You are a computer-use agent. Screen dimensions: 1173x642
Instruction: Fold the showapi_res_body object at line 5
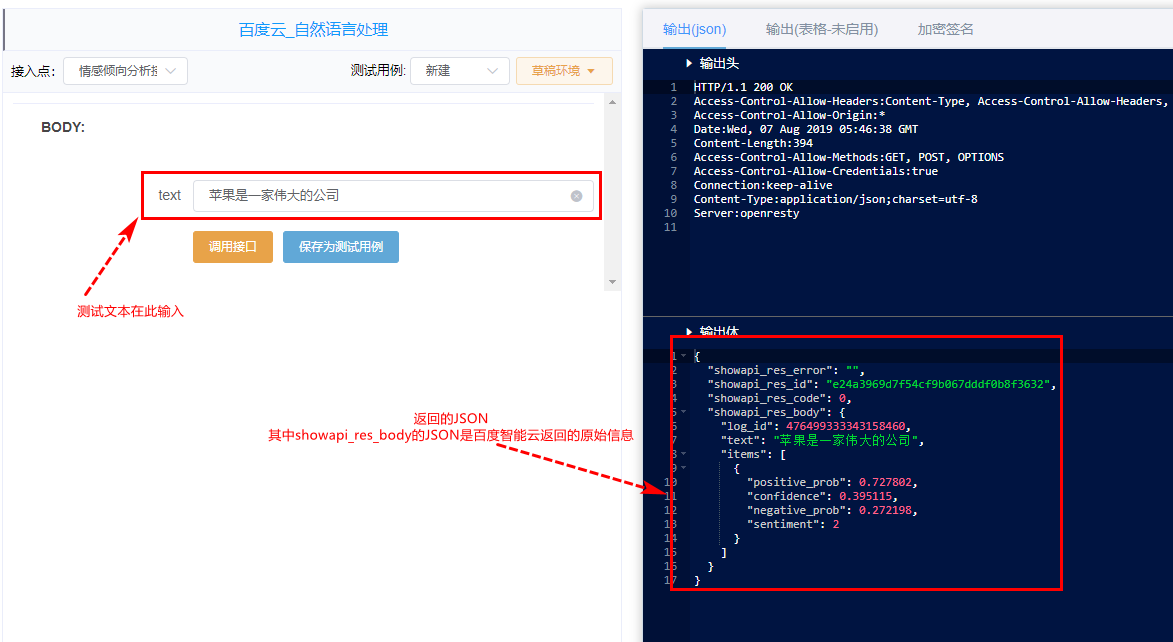[683, 412]
